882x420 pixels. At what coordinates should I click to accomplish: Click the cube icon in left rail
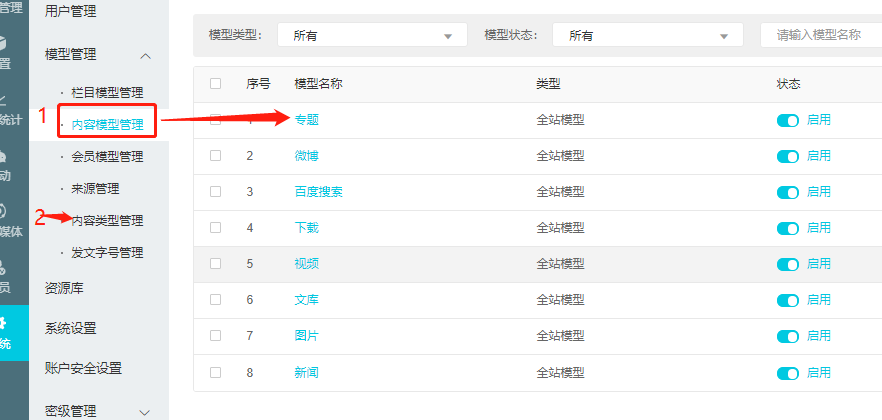(4, 43)
